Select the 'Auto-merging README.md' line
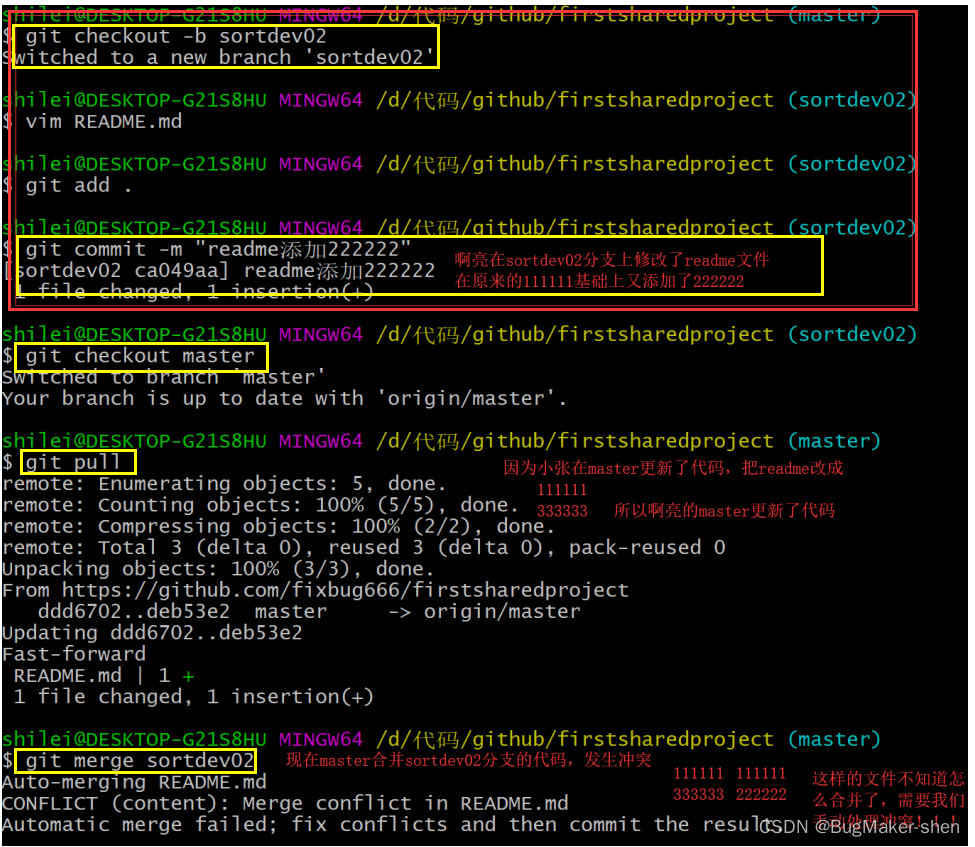 134,782
